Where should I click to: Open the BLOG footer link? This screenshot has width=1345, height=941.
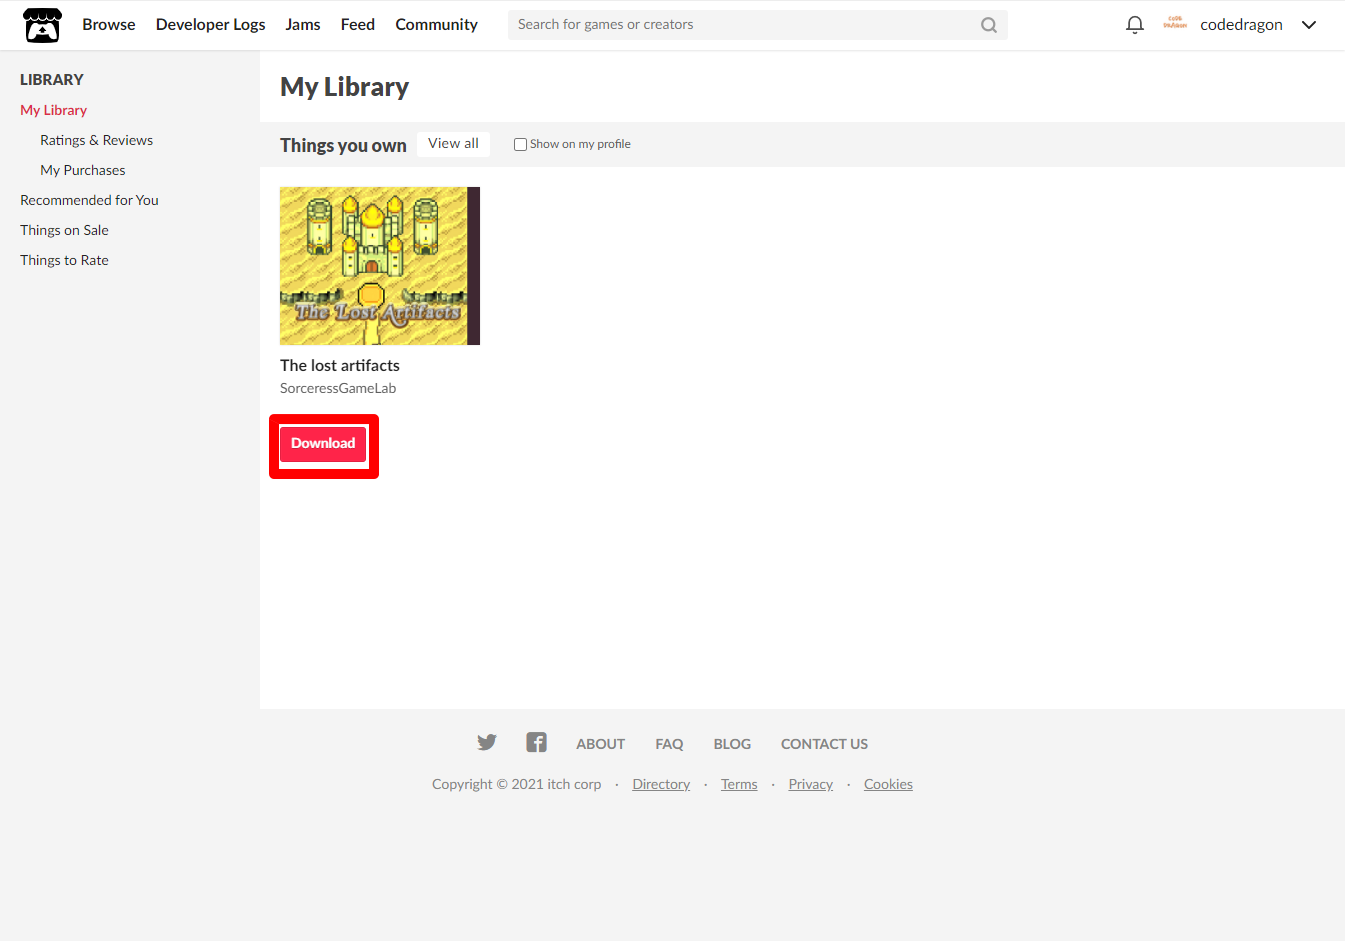point(732,744)
